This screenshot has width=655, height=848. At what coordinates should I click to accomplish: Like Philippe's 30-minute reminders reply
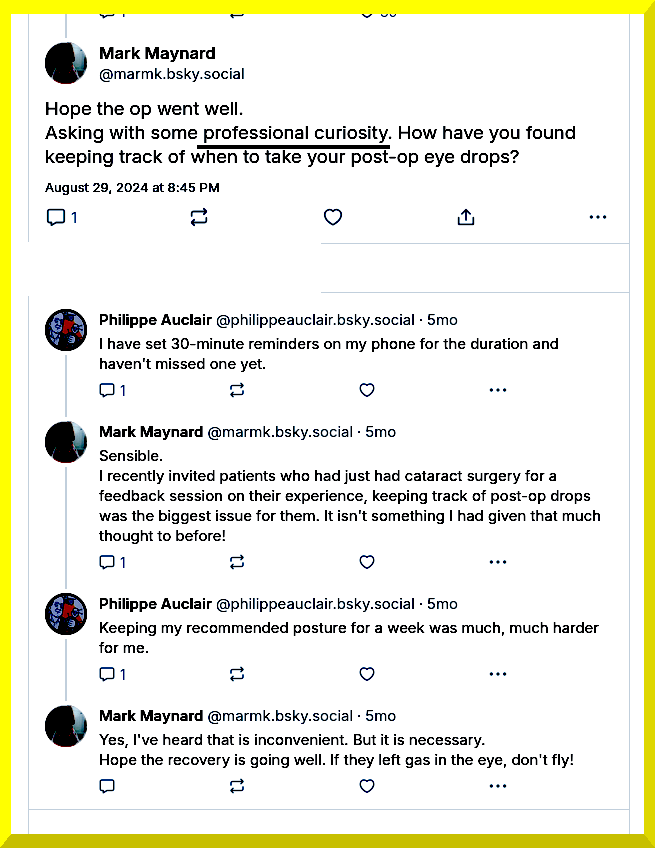coord(367,390)
